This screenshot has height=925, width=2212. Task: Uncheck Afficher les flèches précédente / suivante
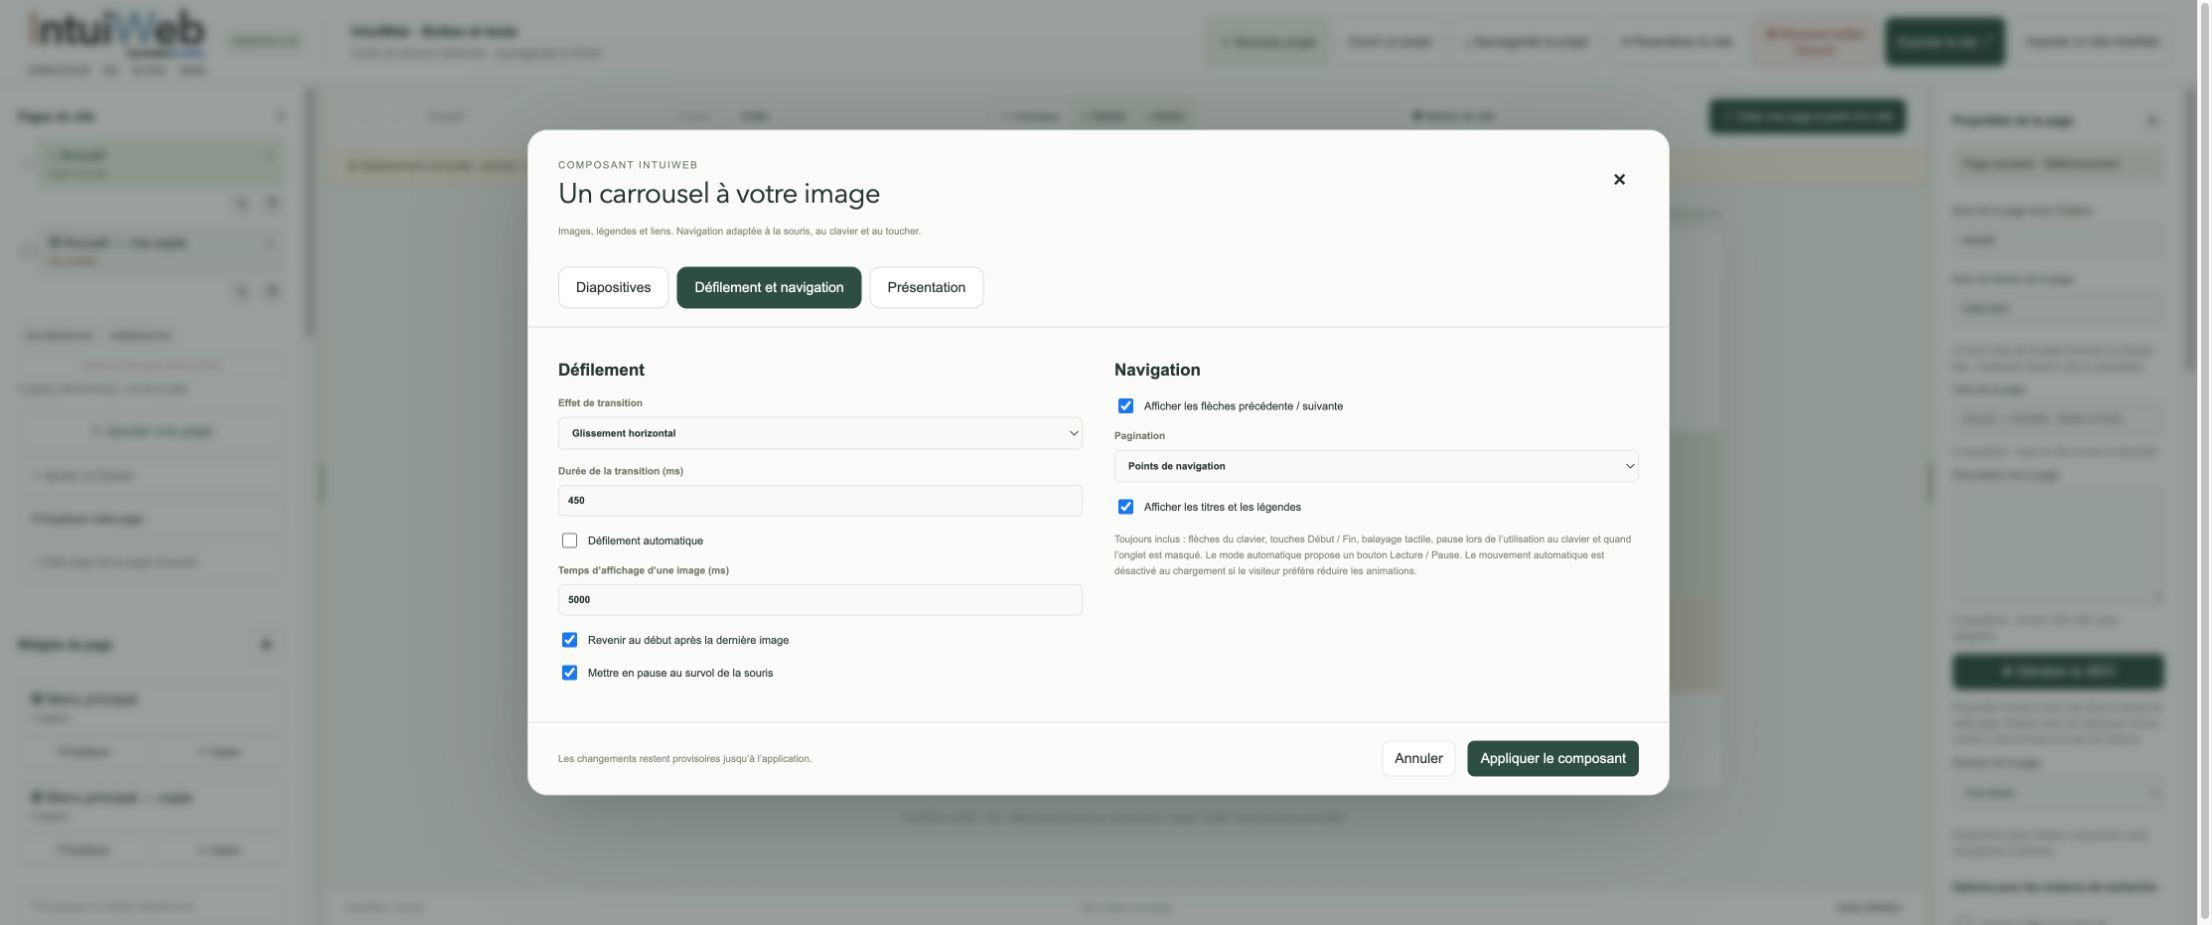[1126, 406]
